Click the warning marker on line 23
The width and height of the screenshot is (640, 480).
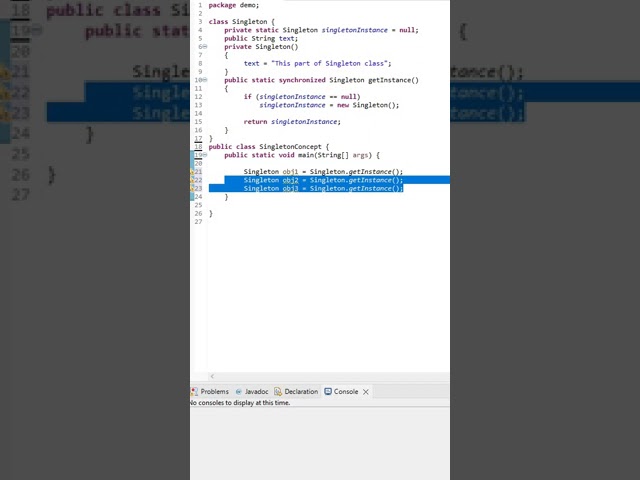tap(192, 188)
